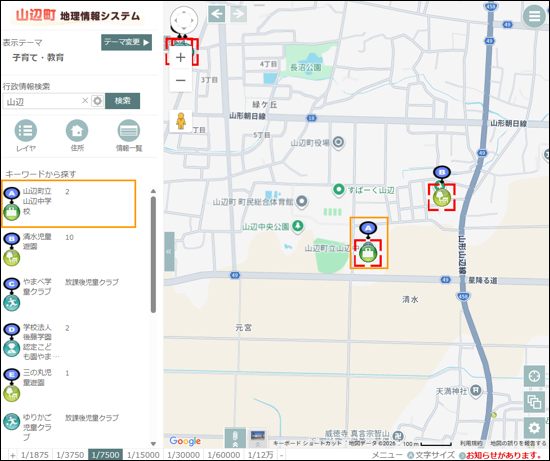Open the 住所 address search icon

[x=77, y=131]
